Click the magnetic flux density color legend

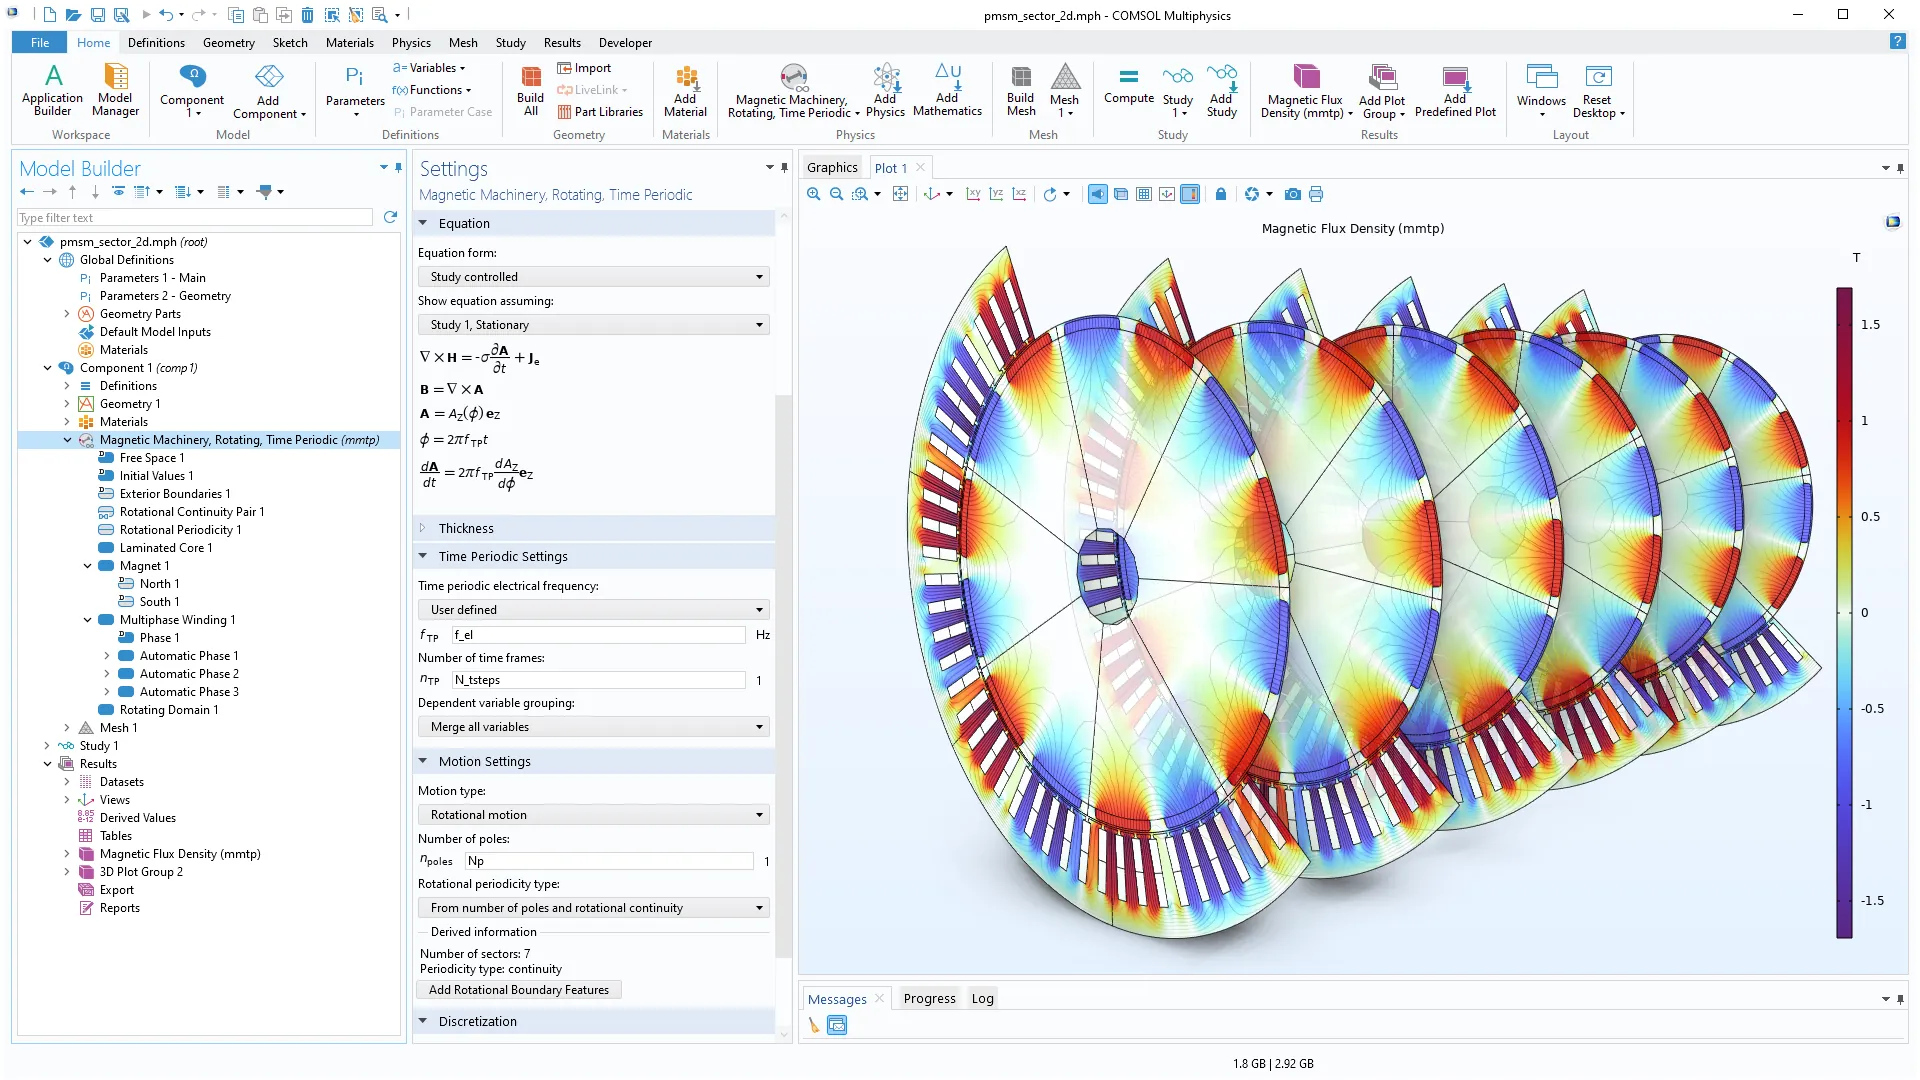coord(1844,612)
